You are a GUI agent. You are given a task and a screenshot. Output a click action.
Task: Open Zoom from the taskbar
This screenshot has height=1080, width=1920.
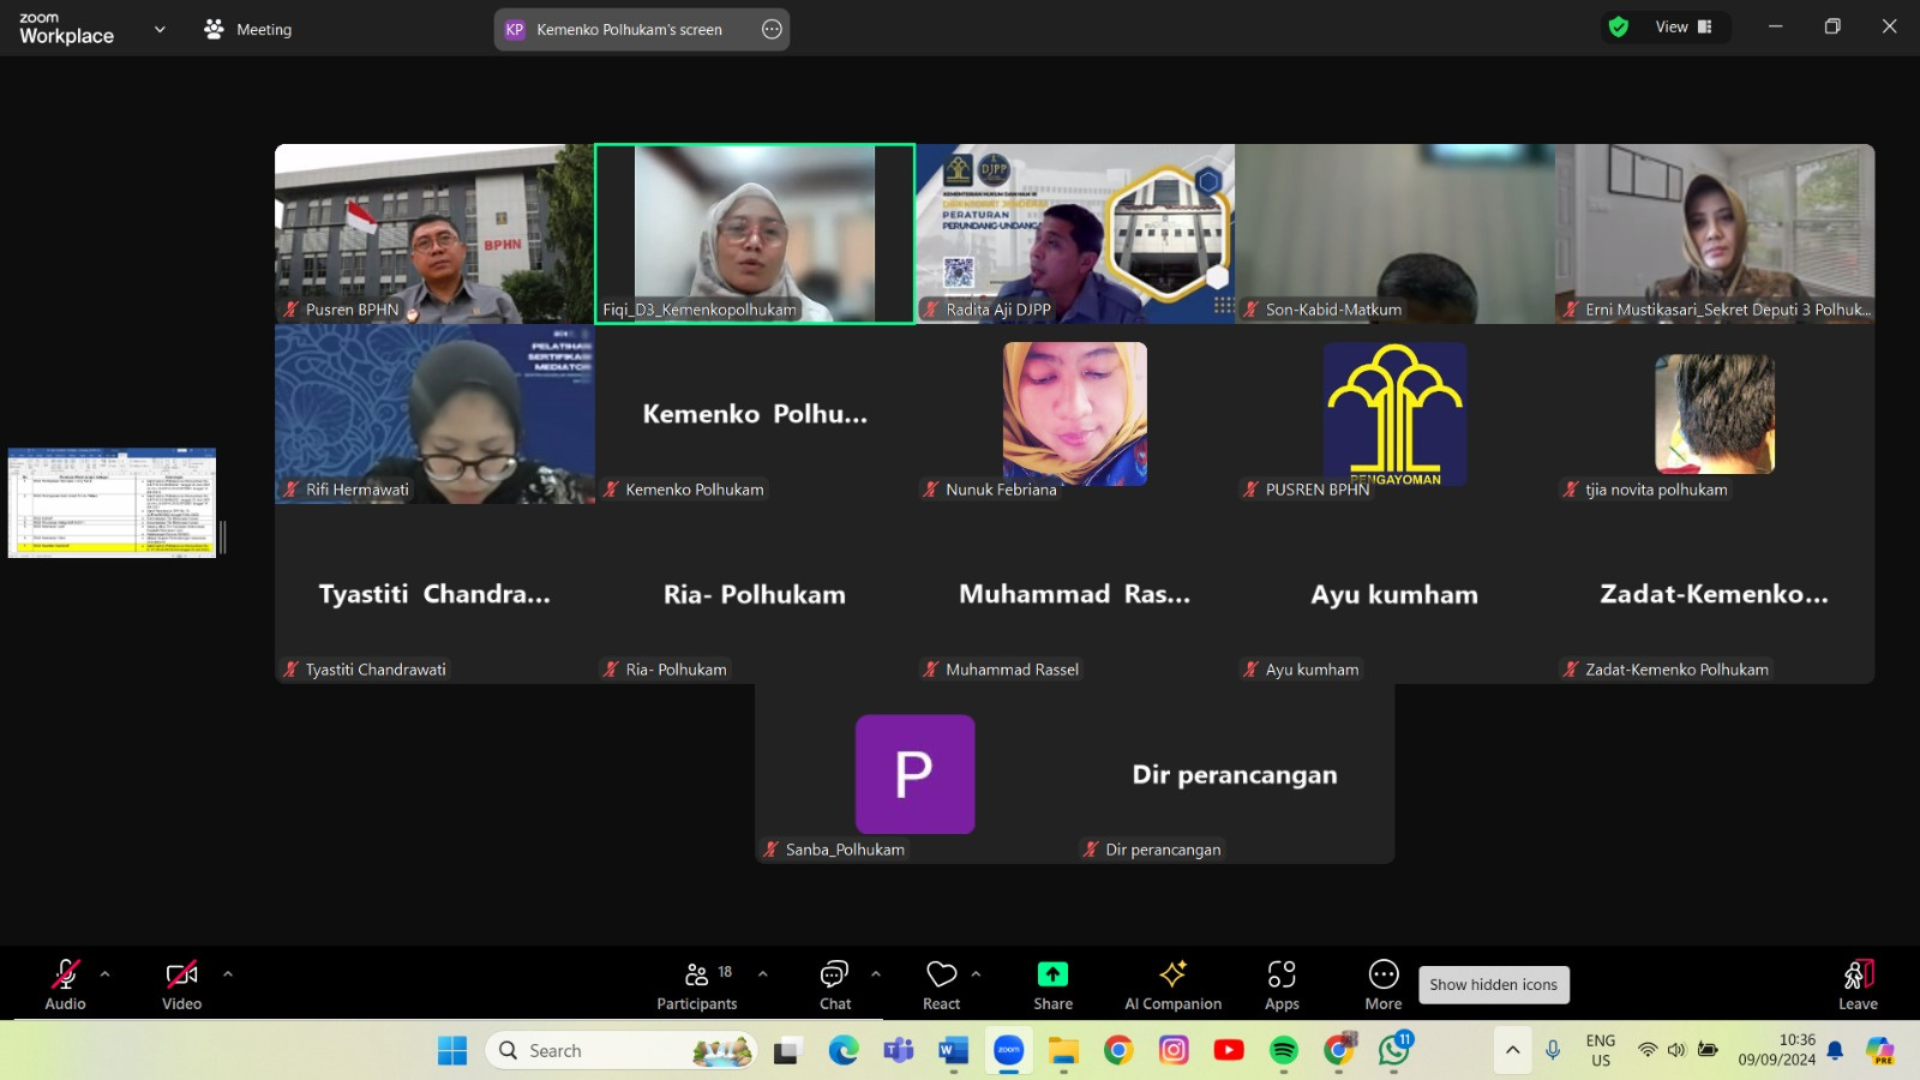pos(1008,1050)
